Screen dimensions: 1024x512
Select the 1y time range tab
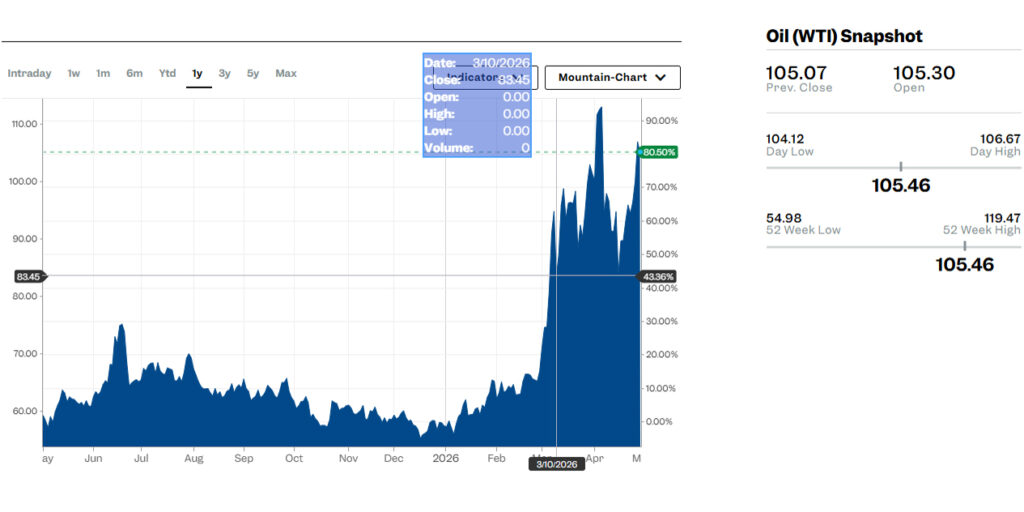[x=197, y=73]
